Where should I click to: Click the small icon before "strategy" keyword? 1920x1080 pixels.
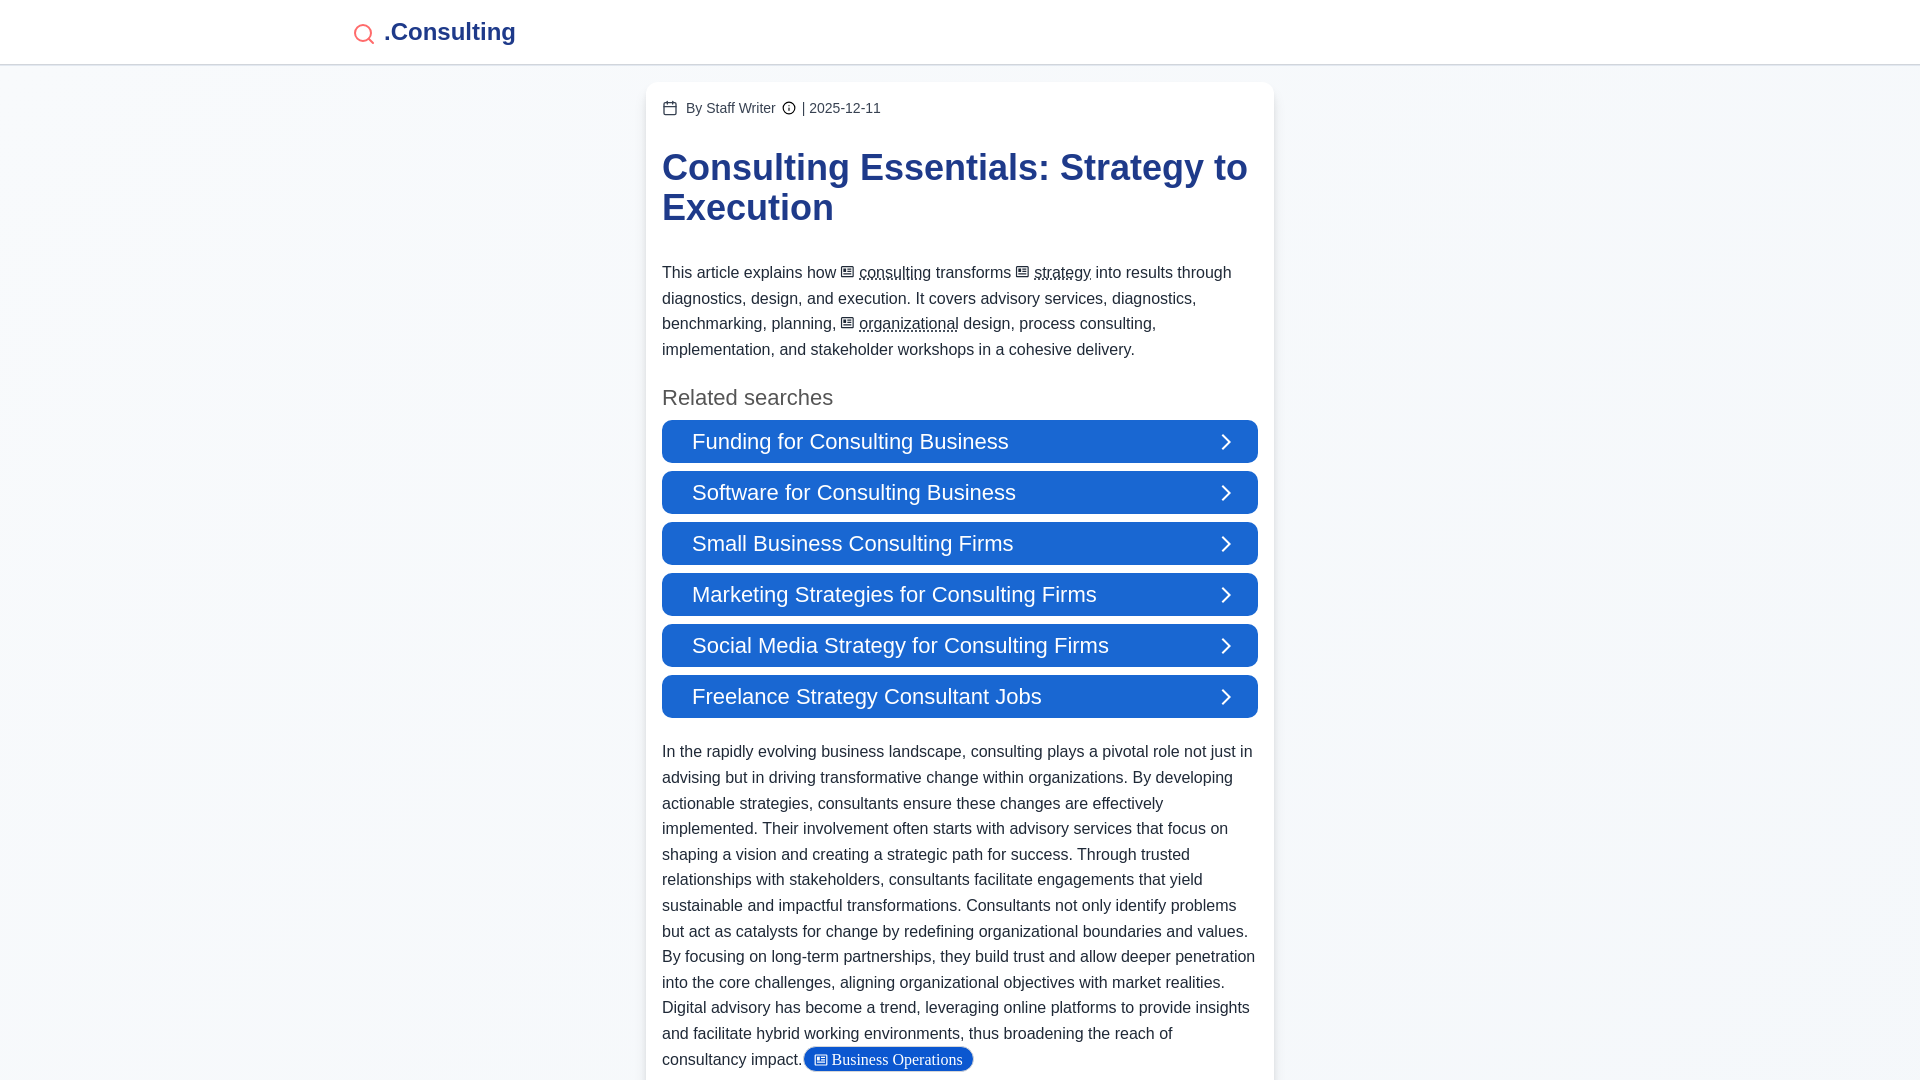1023,272
